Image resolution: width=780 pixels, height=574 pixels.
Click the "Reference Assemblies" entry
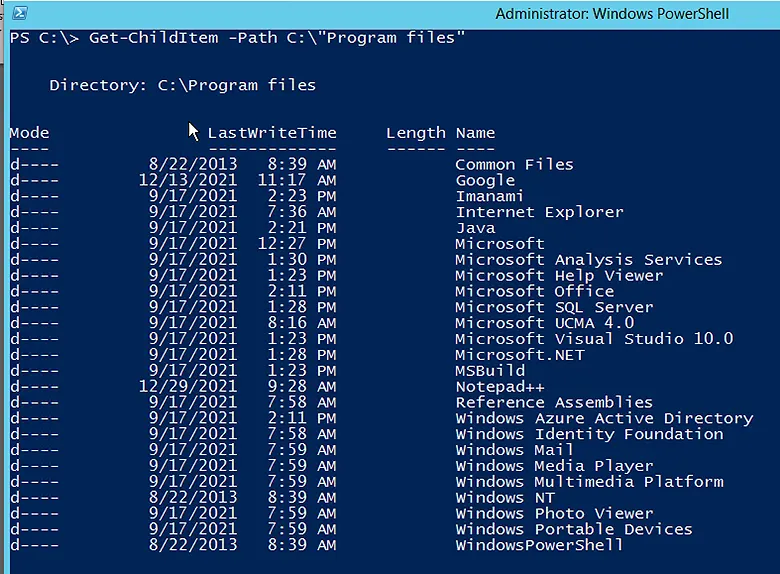click(x=554, y=402)
